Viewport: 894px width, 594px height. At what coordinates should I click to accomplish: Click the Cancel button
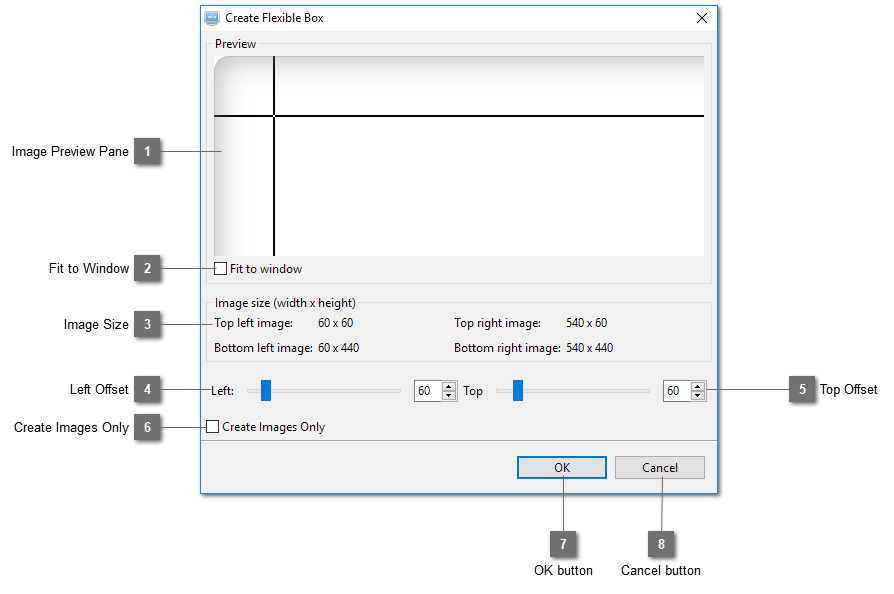(660, 467)
